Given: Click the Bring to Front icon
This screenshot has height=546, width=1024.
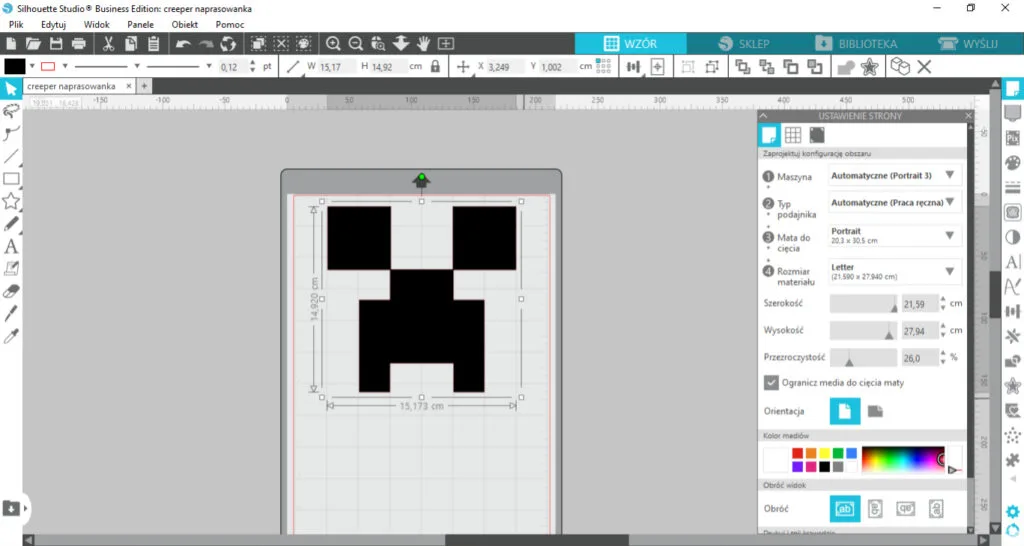Looking at the screenshot, I should pos(743,67).
